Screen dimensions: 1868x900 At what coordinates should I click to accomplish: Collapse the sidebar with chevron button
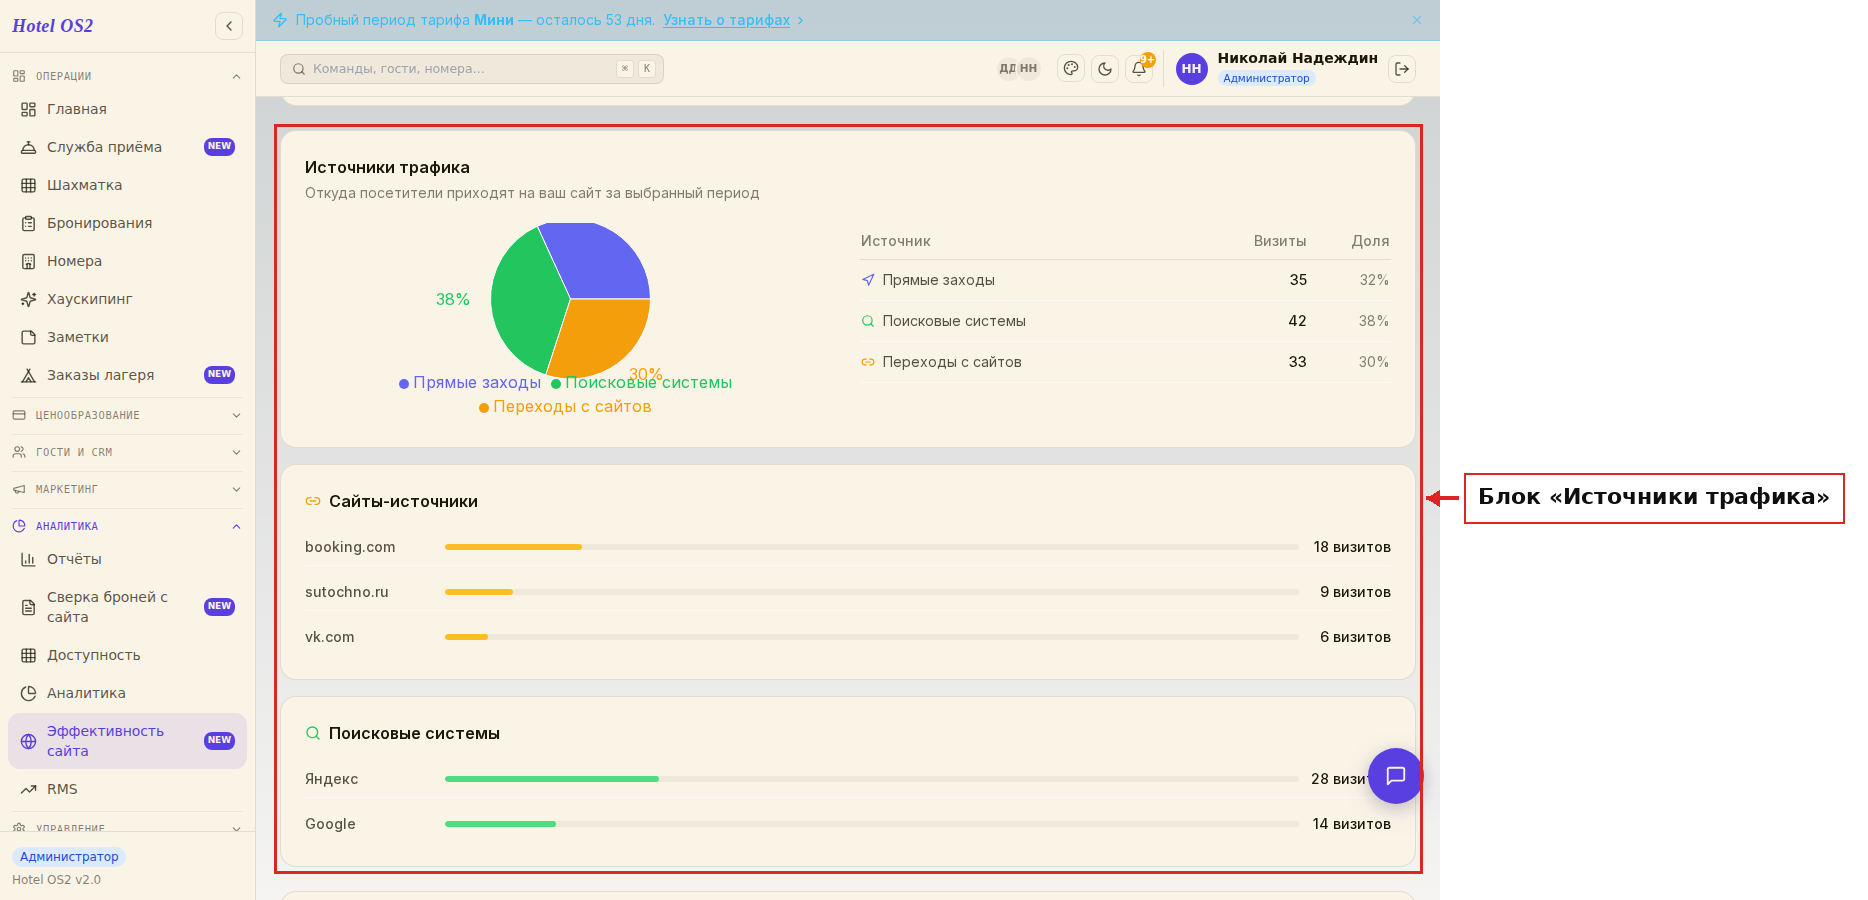(x=229, y=26)
